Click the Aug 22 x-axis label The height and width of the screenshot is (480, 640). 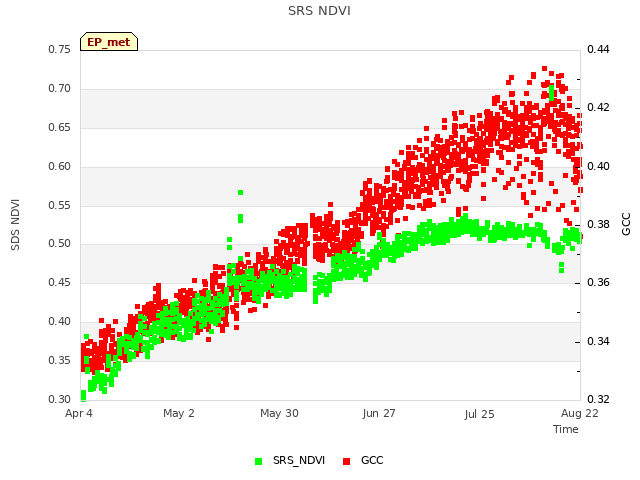580,413
